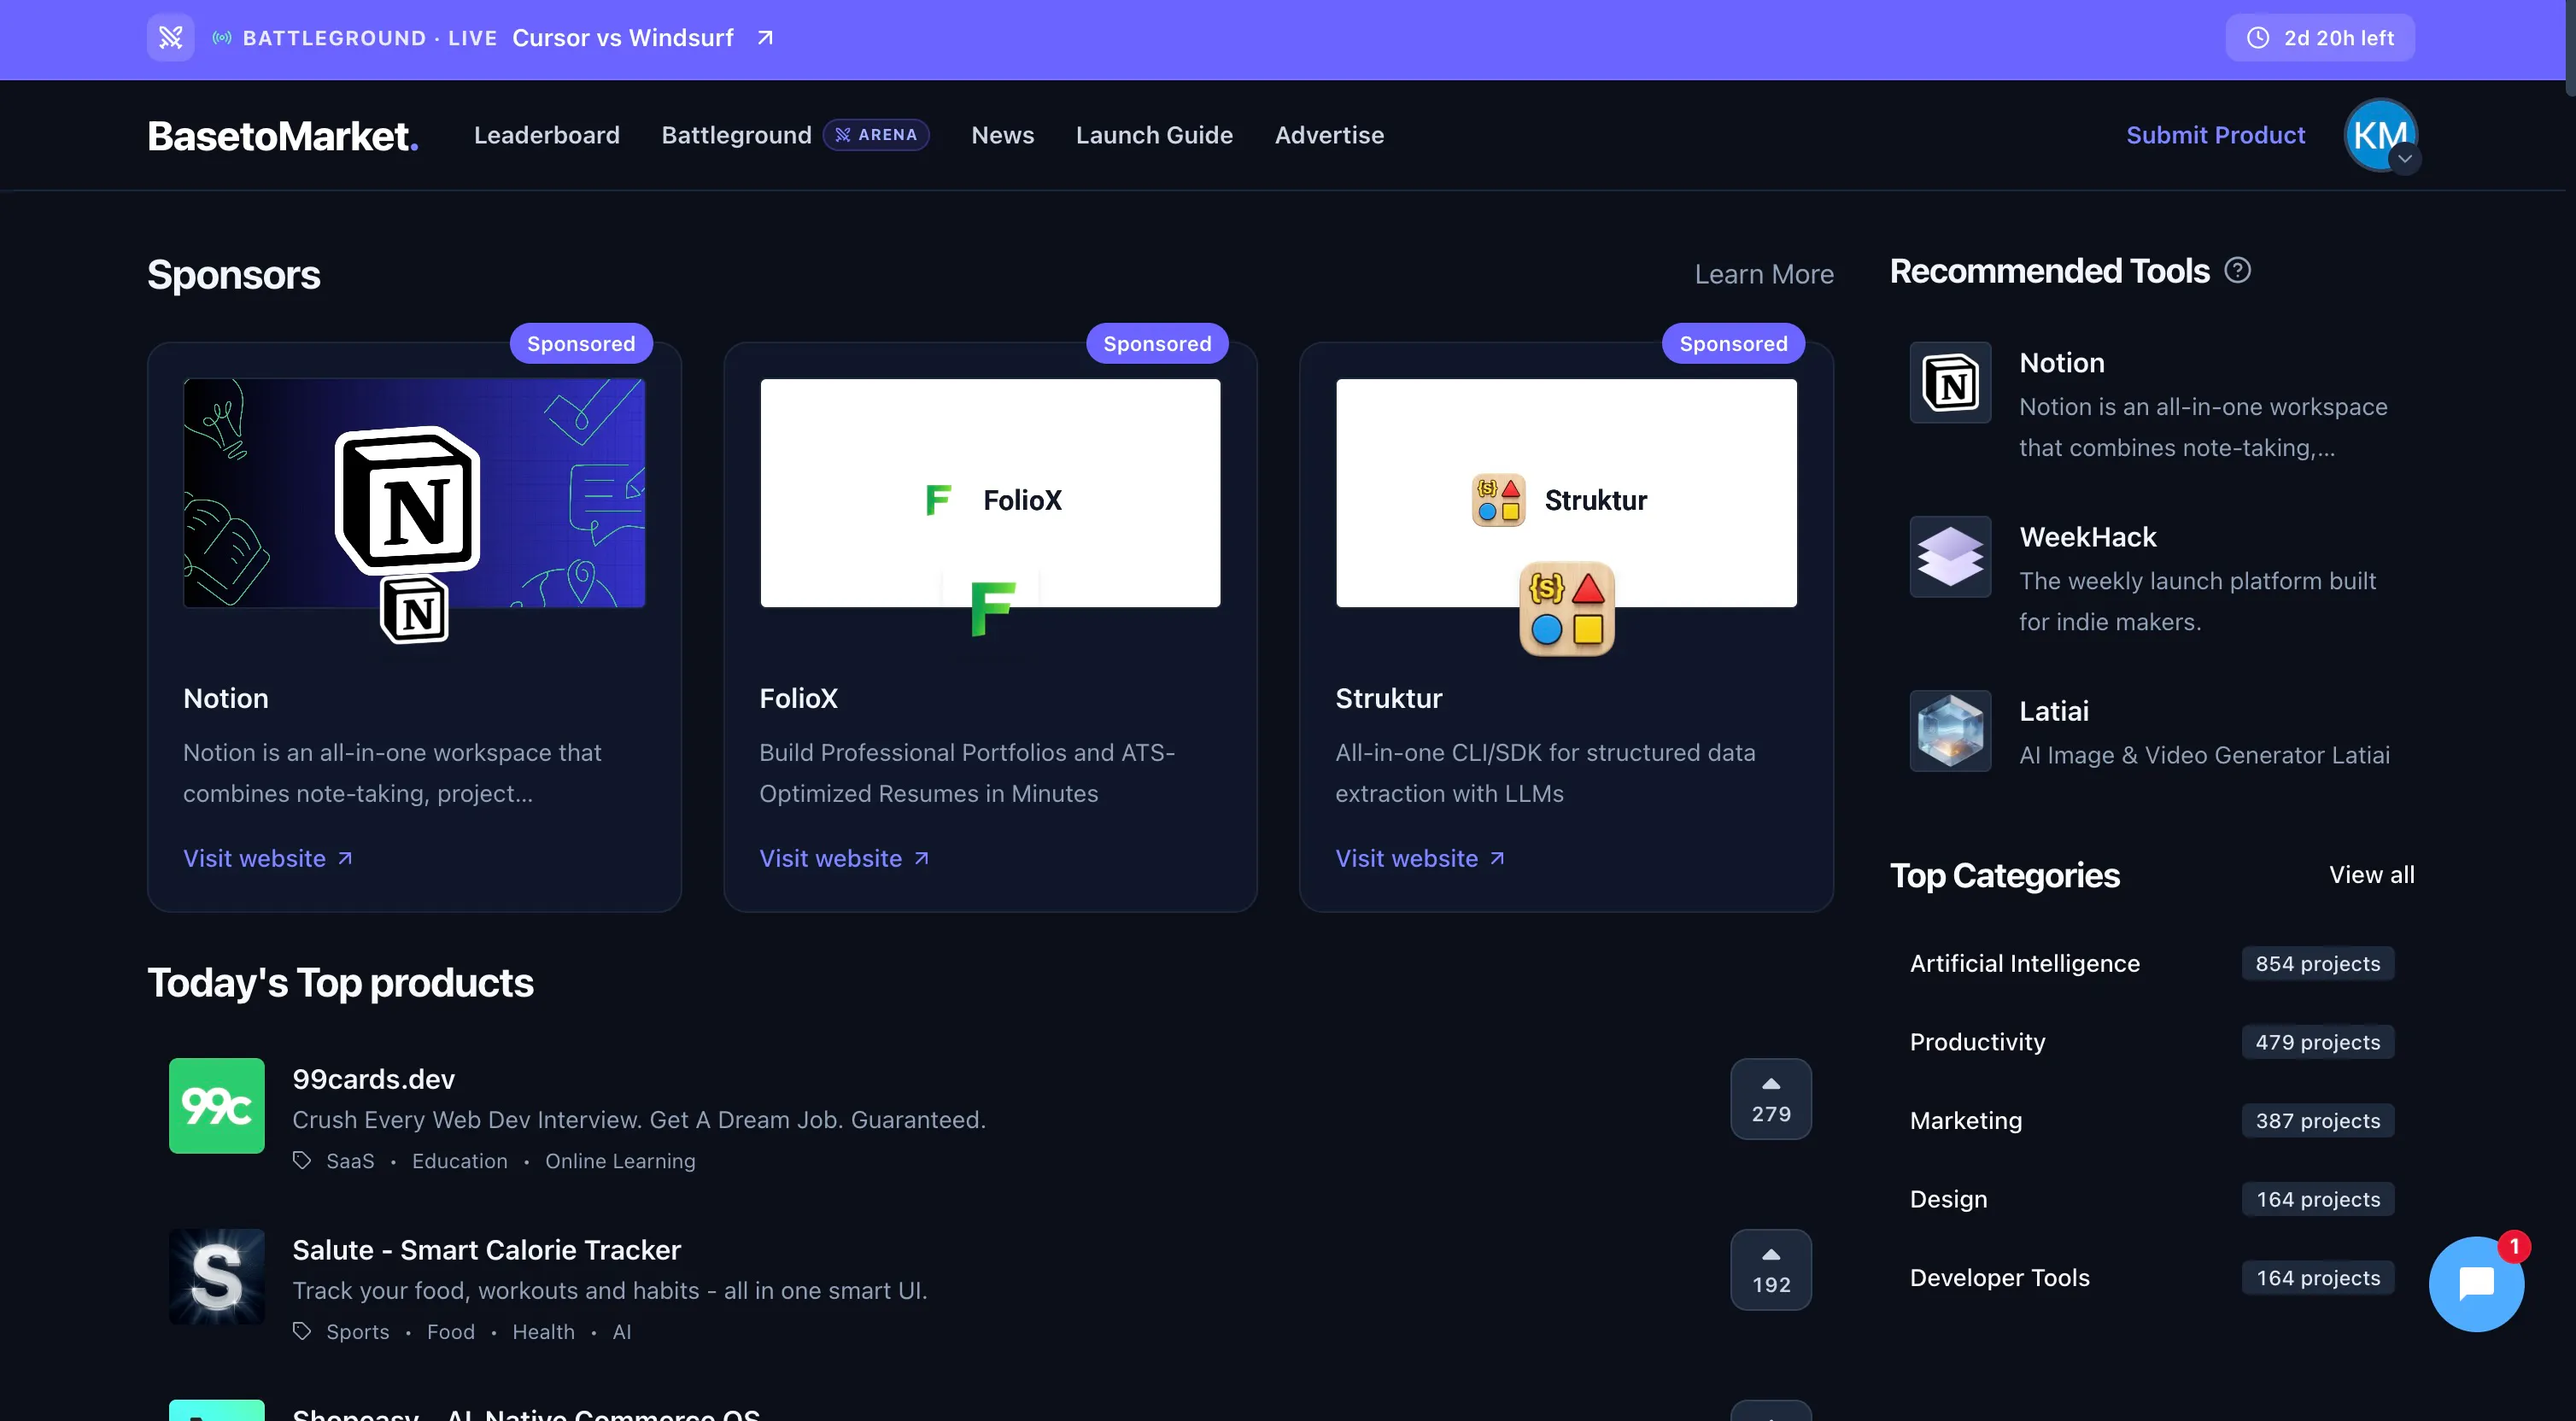
Task: Click View all in Top Categories
Action: click(2371, 874)
